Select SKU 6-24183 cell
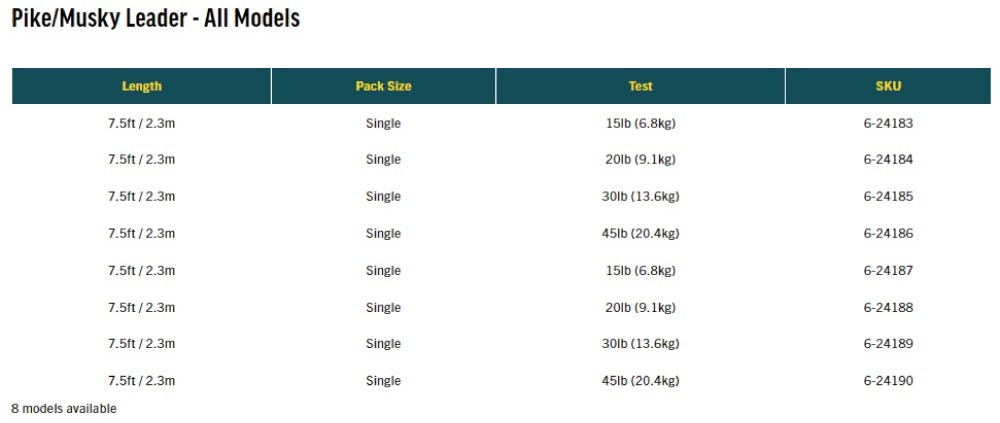This screenshot has width=1000, height=423. click(x=888, y=123)
